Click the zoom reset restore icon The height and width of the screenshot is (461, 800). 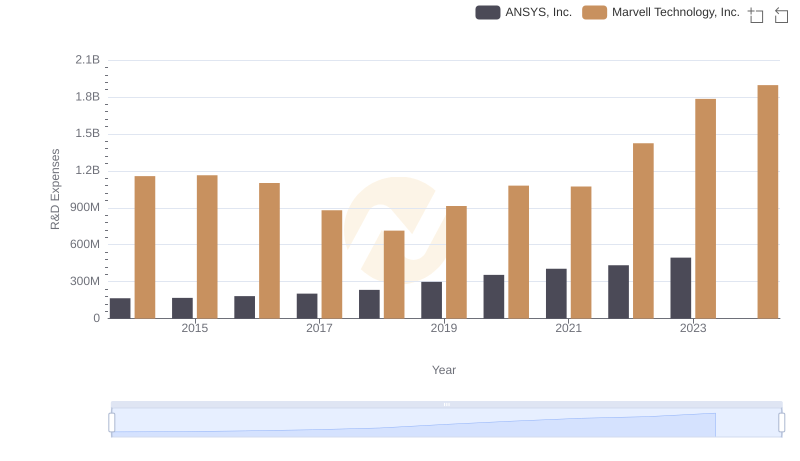(781, 15)
